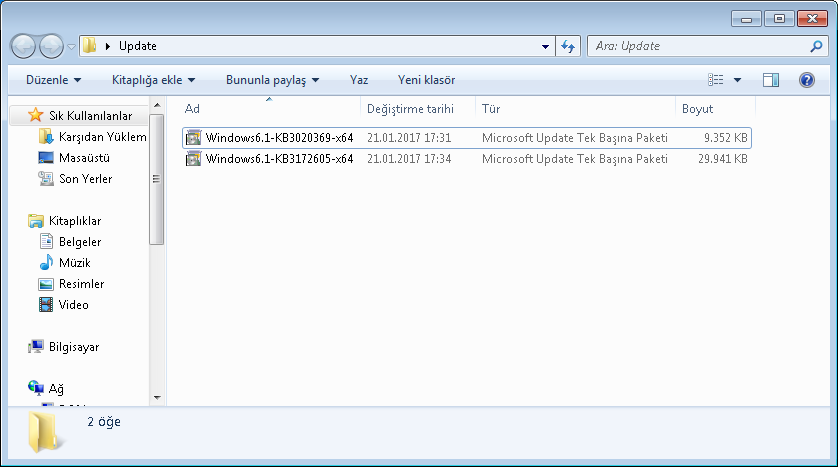Create a folder with Yeni klasör
The width and height of the screenshot is (838, 467).
(426, 80)
